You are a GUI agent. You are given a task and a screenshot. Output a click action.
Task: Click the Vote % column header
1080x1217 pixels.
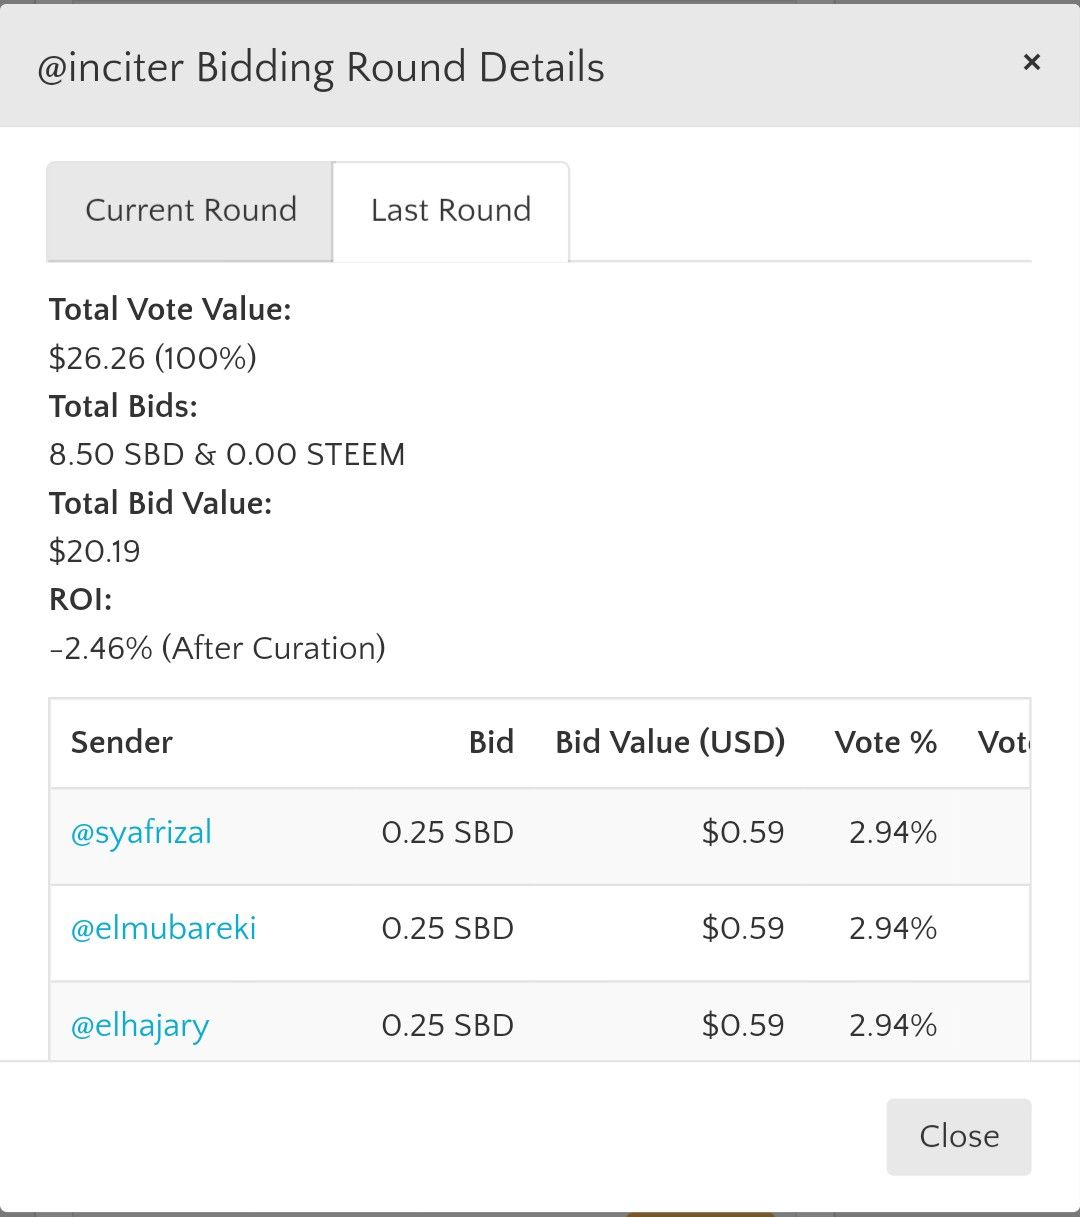[x=885, y=742]
